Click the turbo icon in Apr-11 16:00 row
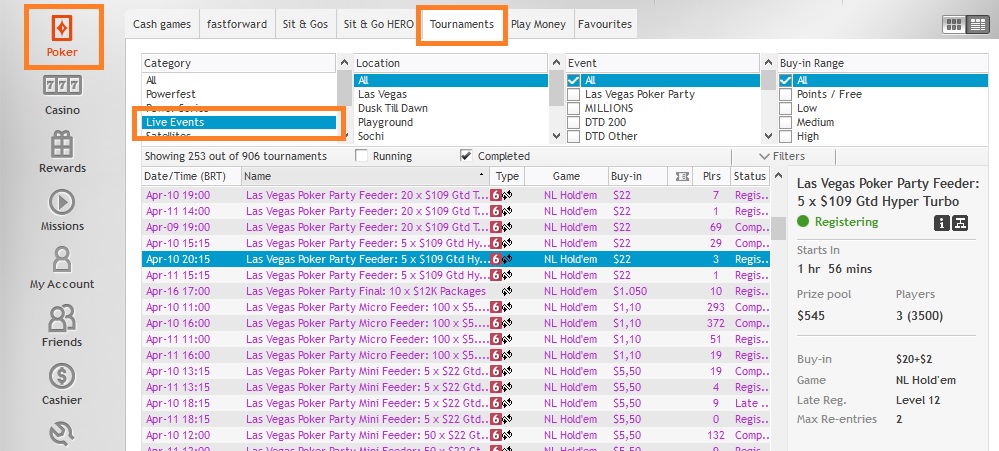 coord(508,355)
